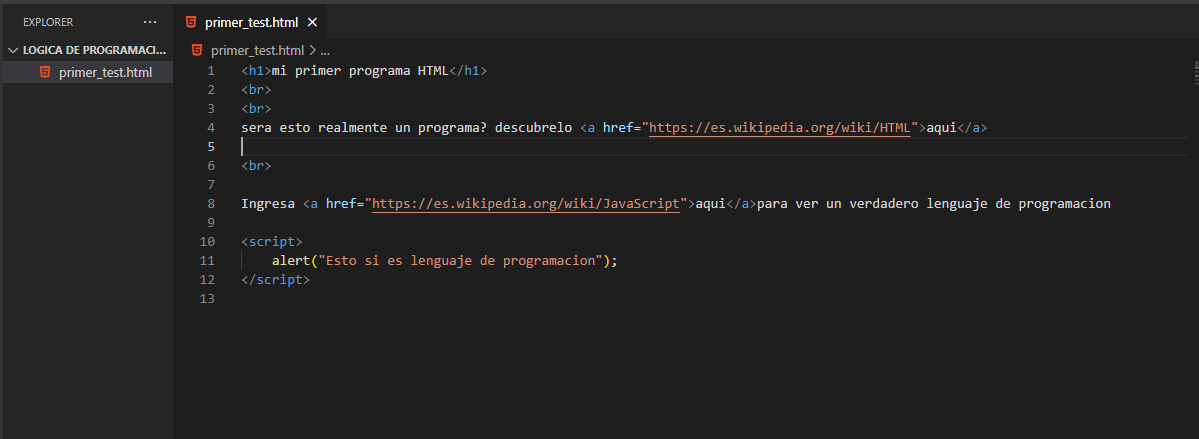Click the br tag on line 3
Screen dimensions: 1199x439
[x=256, y=109]
